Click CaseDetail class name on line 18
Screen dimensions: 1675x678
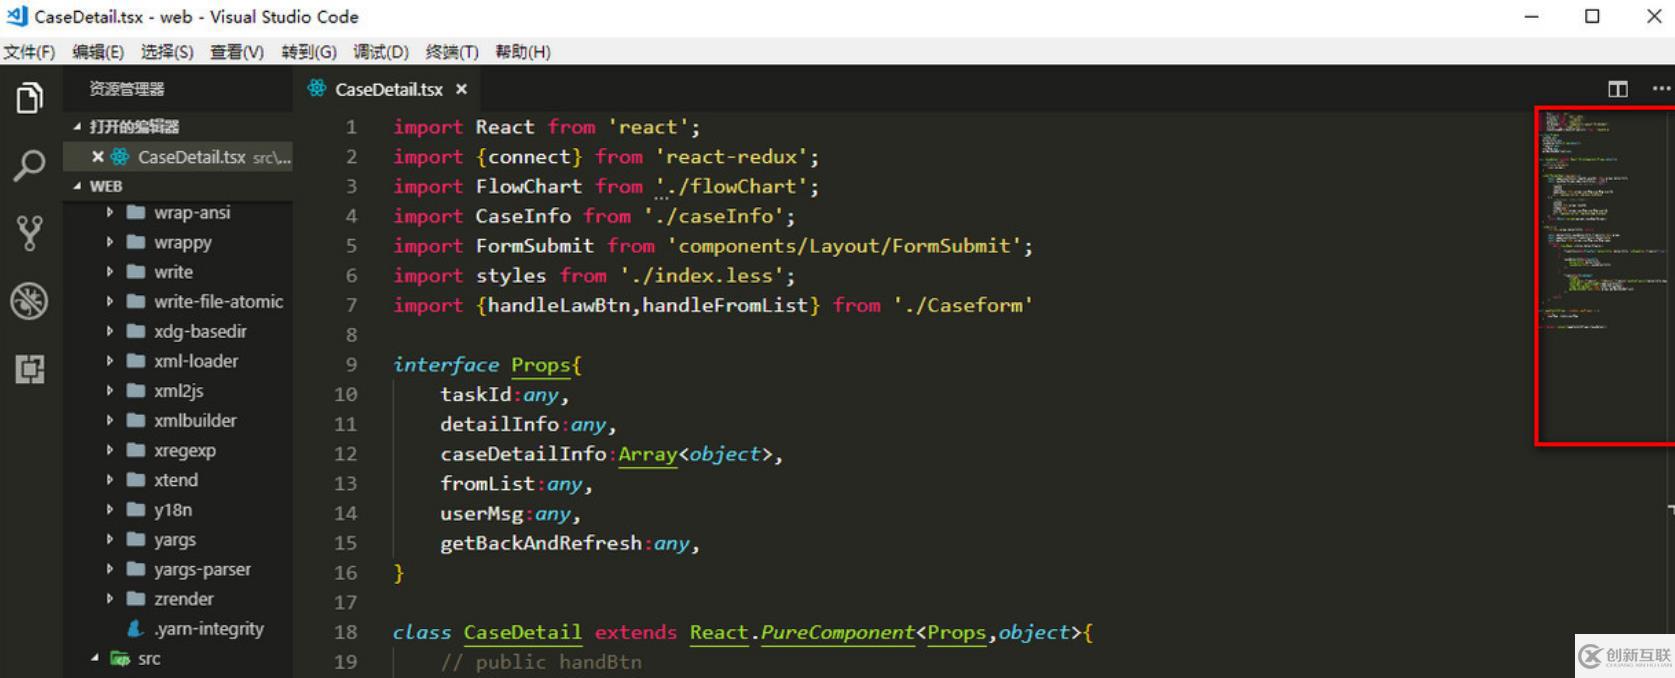coord(522,632)
